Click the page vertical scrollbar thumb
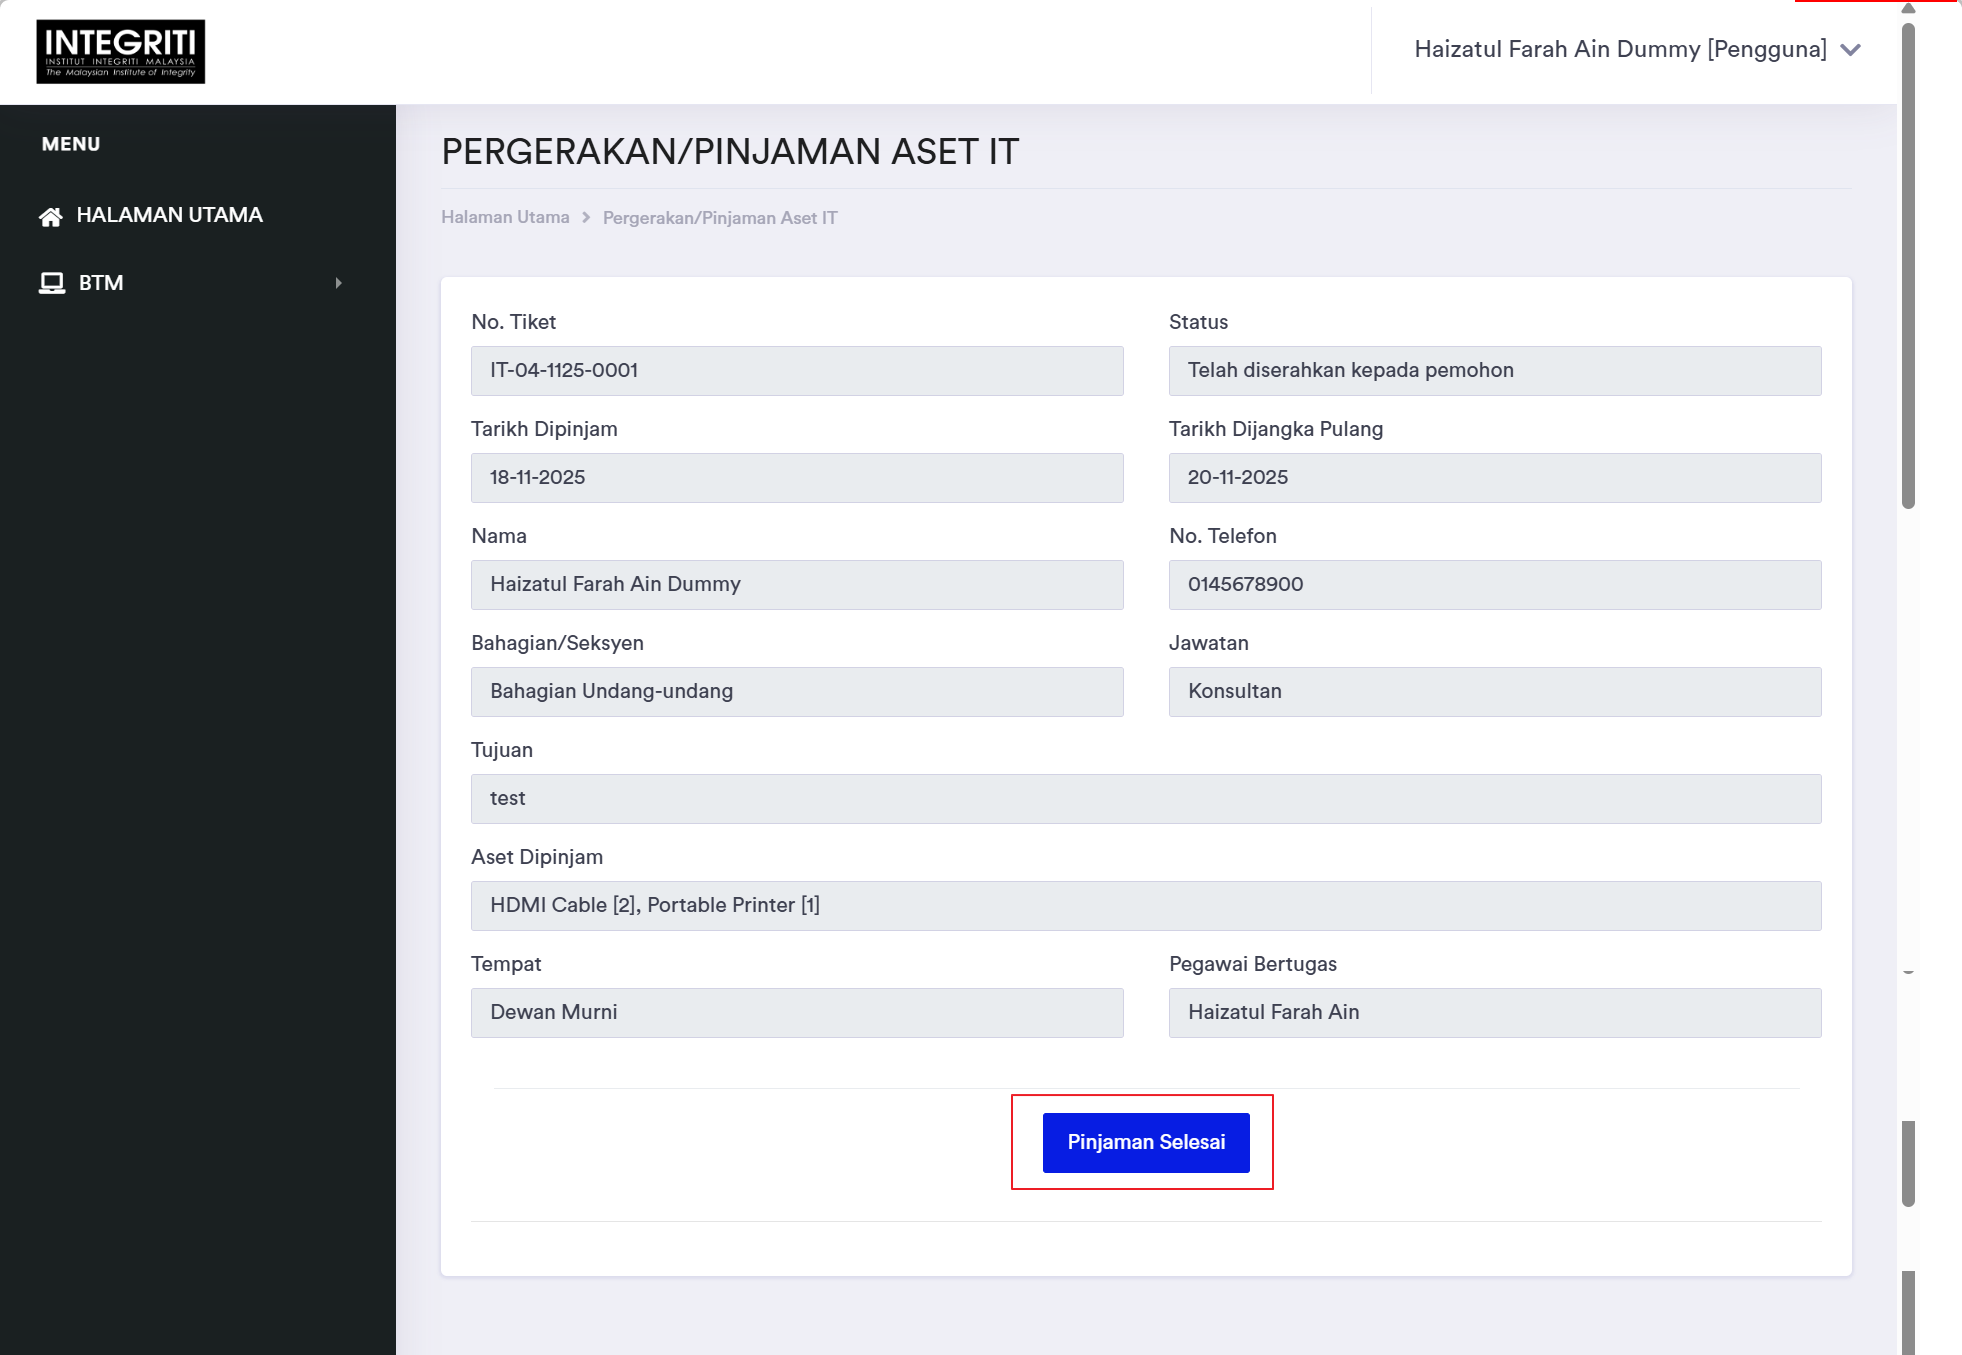The width and height of the screenshot is (1962, 1355). click(x=1908, y=265)
